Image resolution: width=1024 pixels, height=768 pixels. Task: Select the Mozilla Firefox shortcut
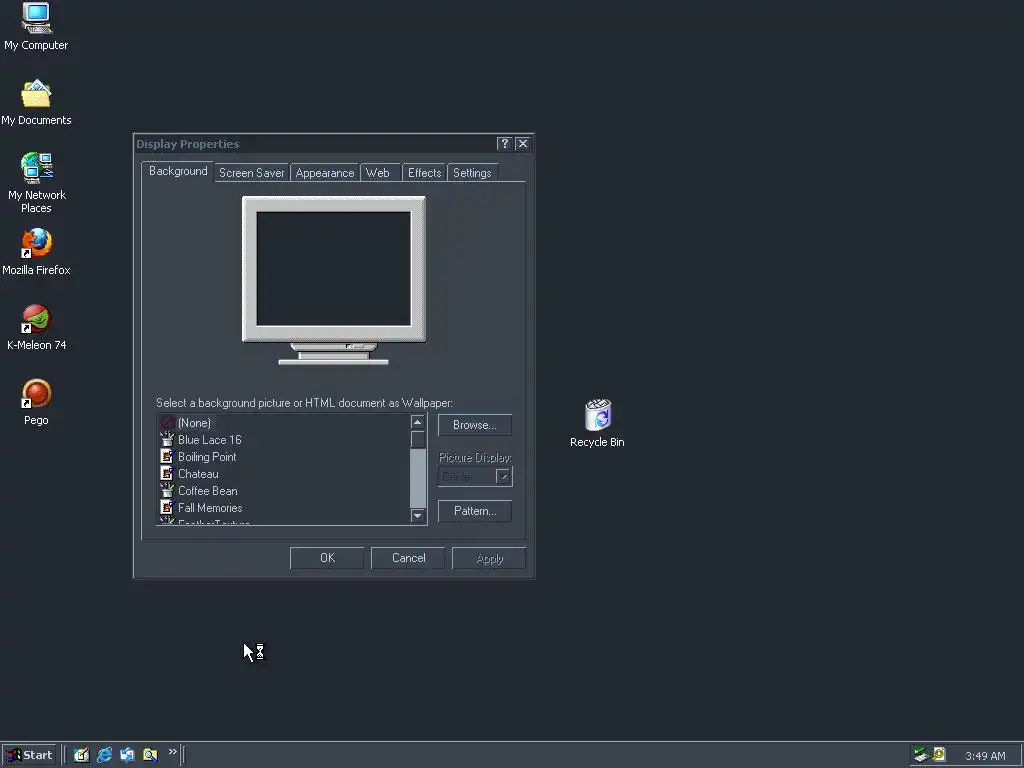tap(36, 251)
